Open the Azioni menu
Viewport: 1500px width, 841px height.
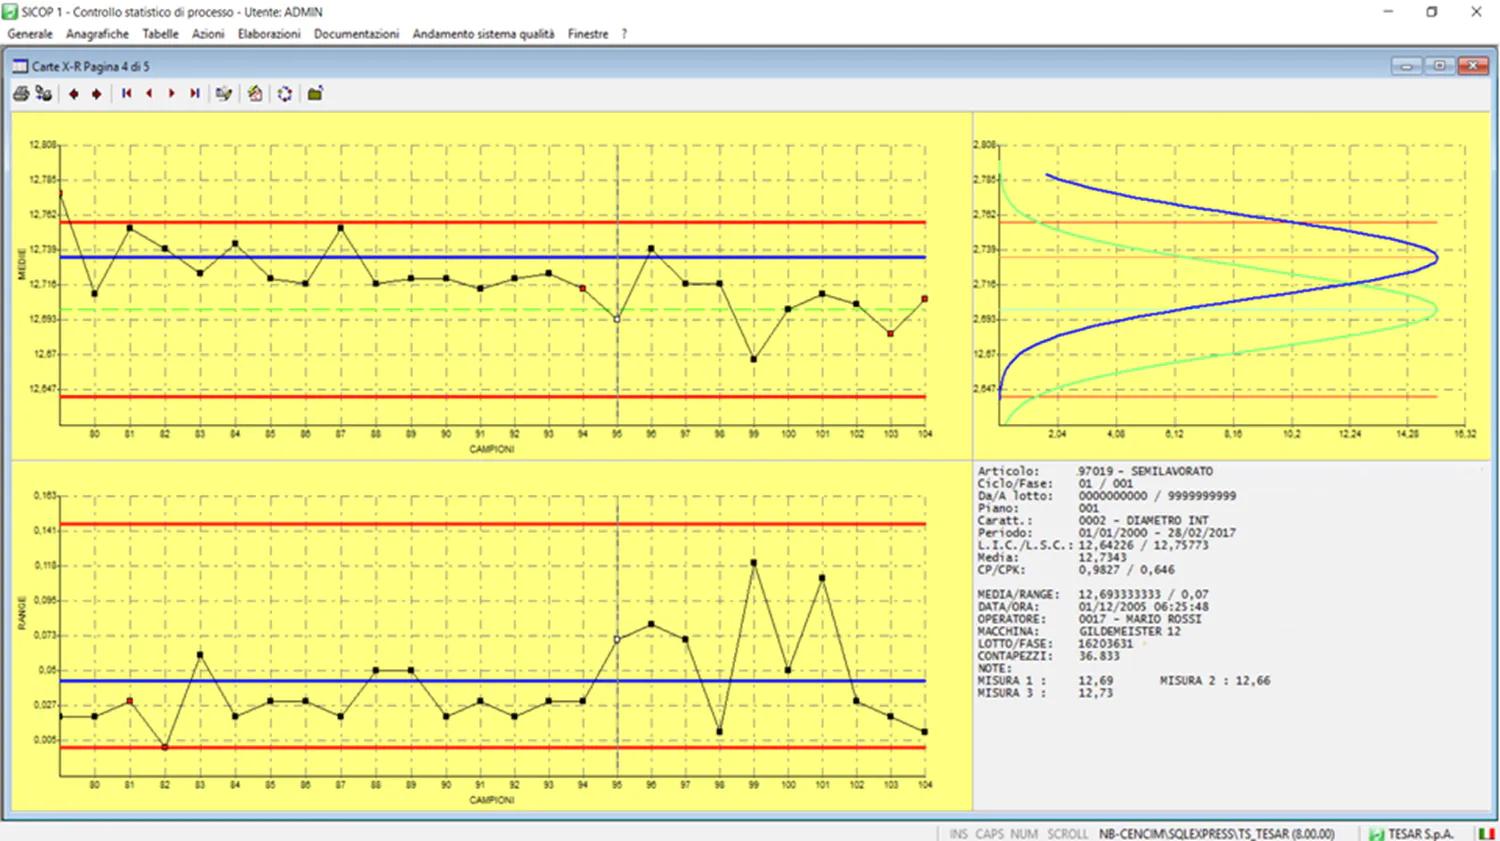point(208,34)
